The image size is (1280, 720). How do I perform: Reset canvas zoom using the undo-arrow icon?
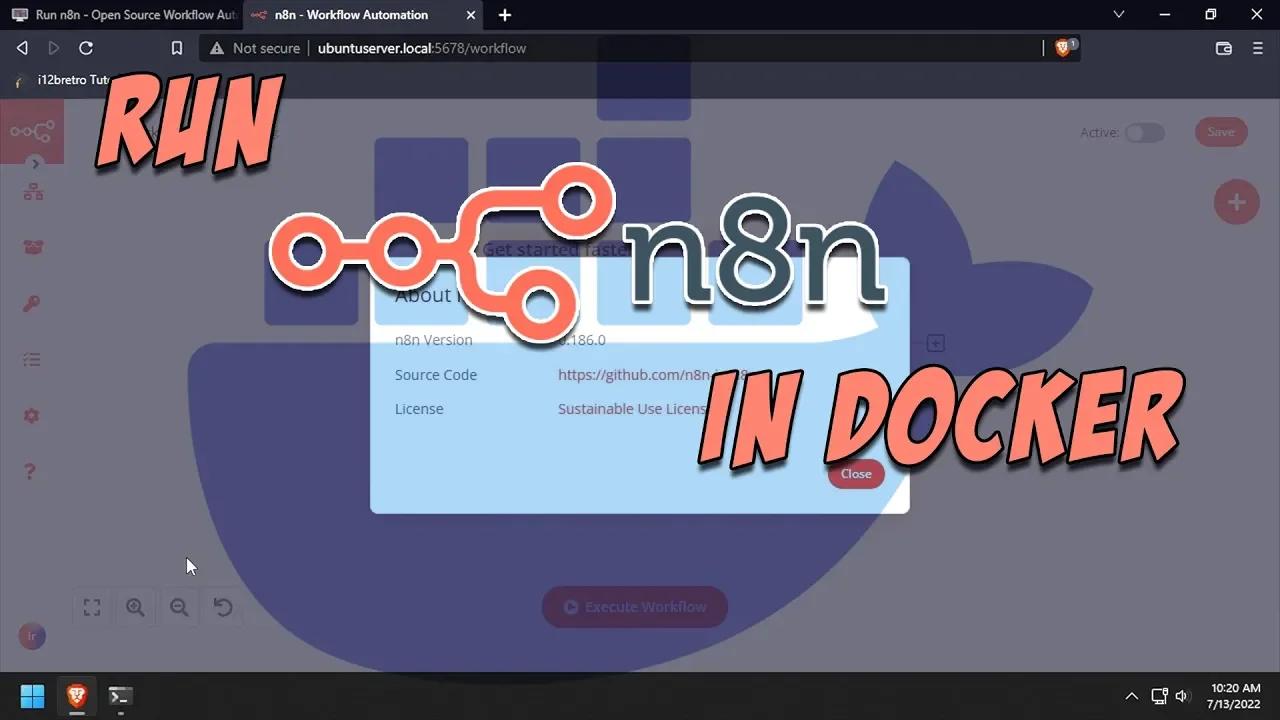pyautogui.click(x=223, y=607)
